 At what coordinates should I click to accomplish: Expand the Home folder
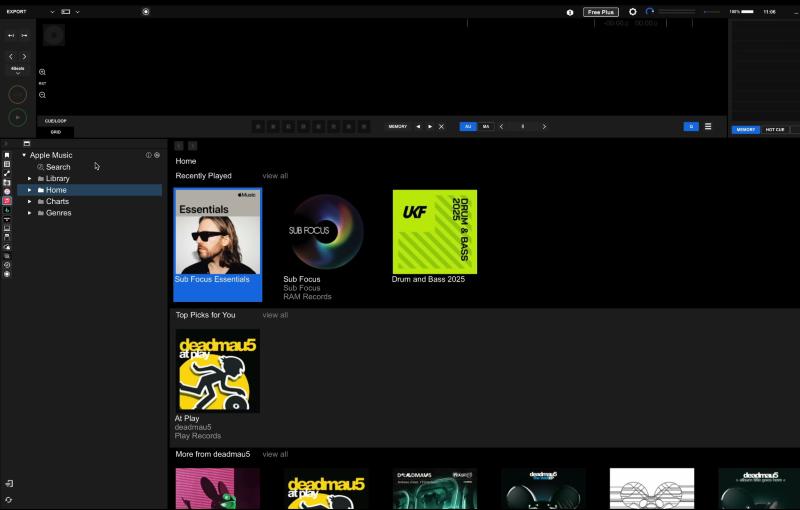point(30,190)
